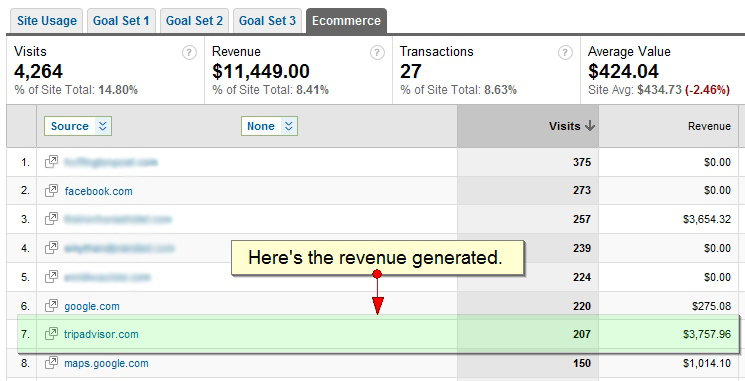Switch to the Site Usage tab

47,21
